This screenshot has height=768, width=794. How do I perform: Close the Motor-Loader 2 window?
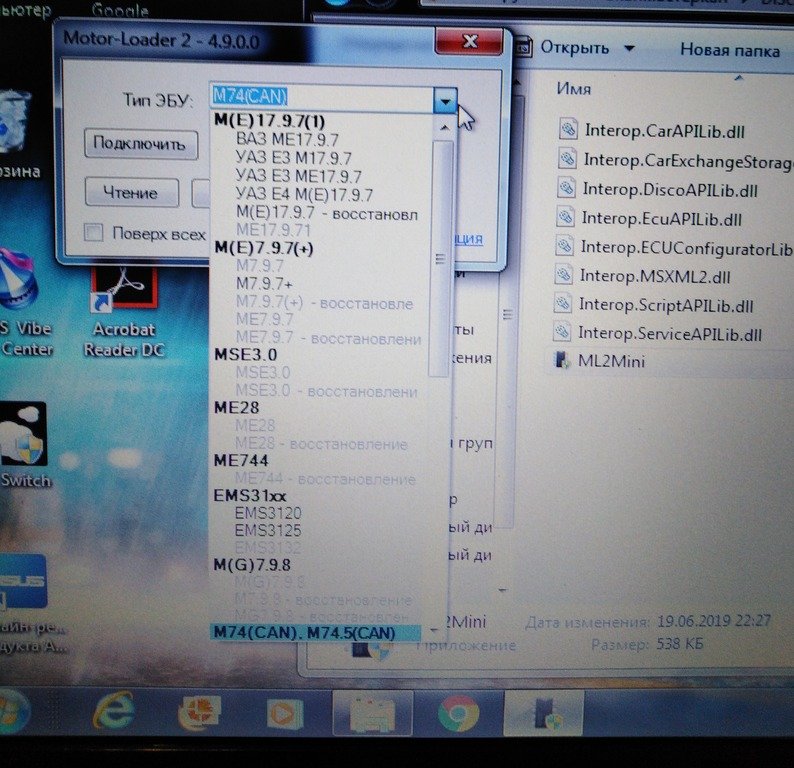point(469,41)
